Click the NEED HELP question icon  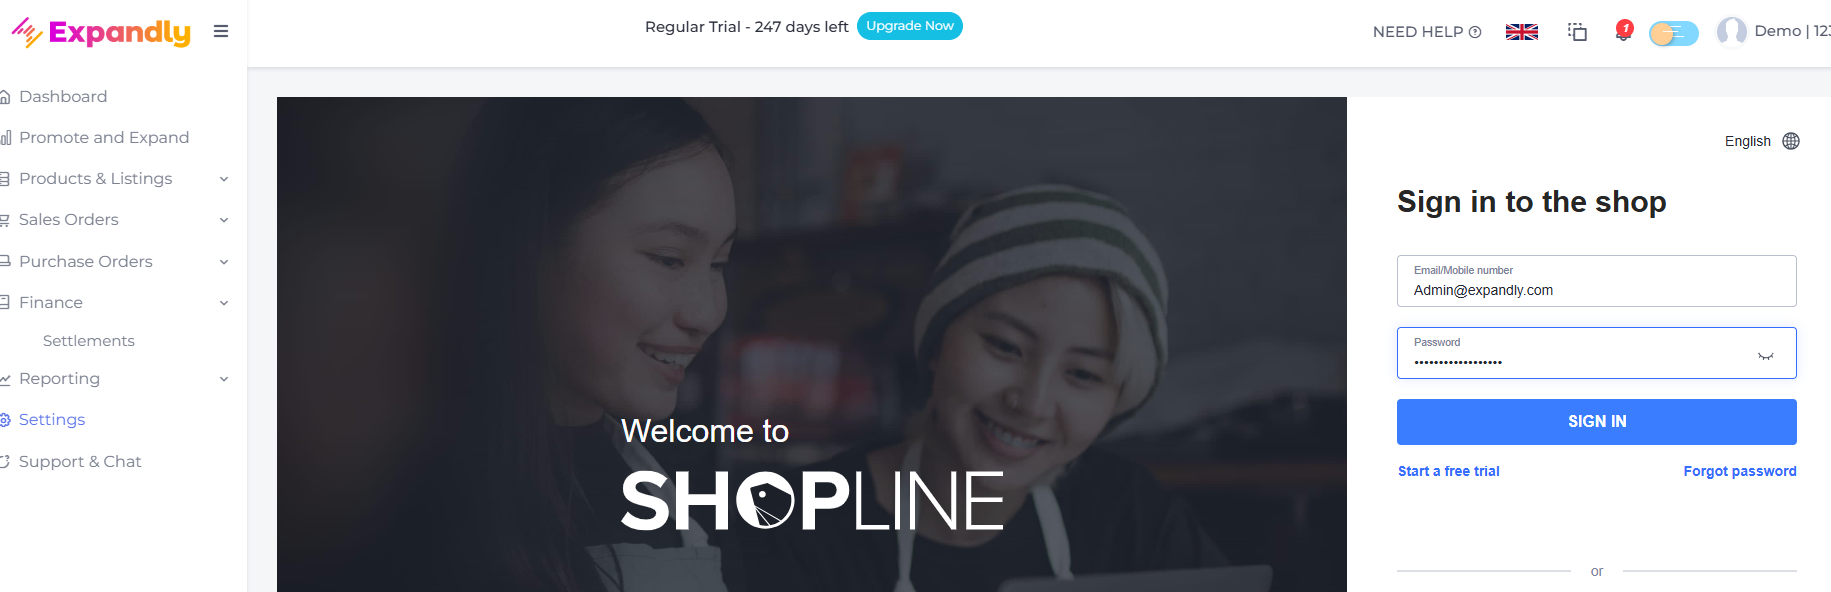tap(1475, 32)
